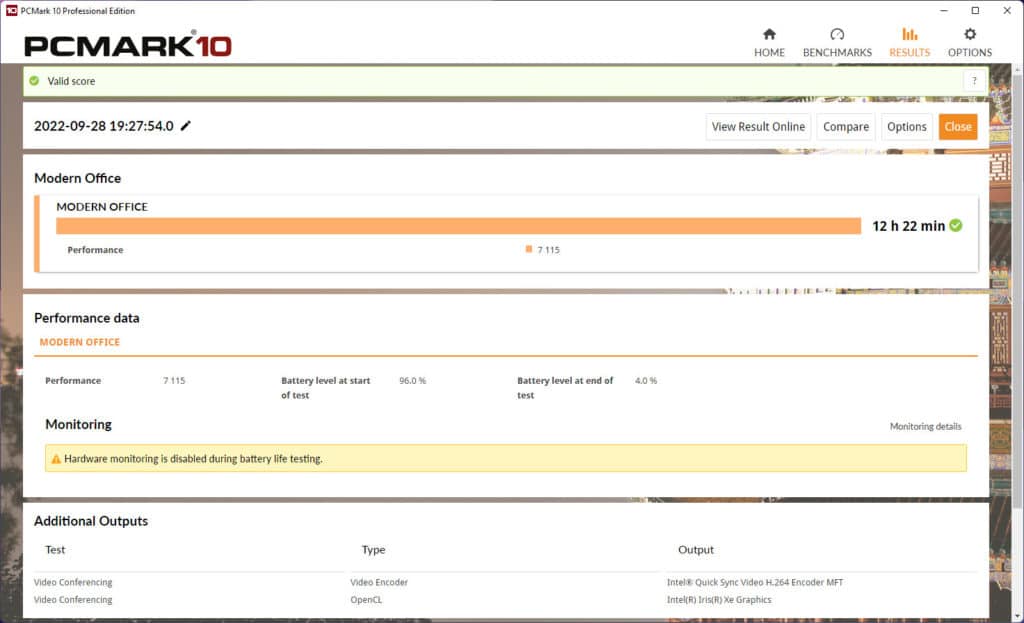This screenshot has height=623, width=1024.
Task: Open Options via the gear icon
Action: pyautogui.click(x=969, y=34)
